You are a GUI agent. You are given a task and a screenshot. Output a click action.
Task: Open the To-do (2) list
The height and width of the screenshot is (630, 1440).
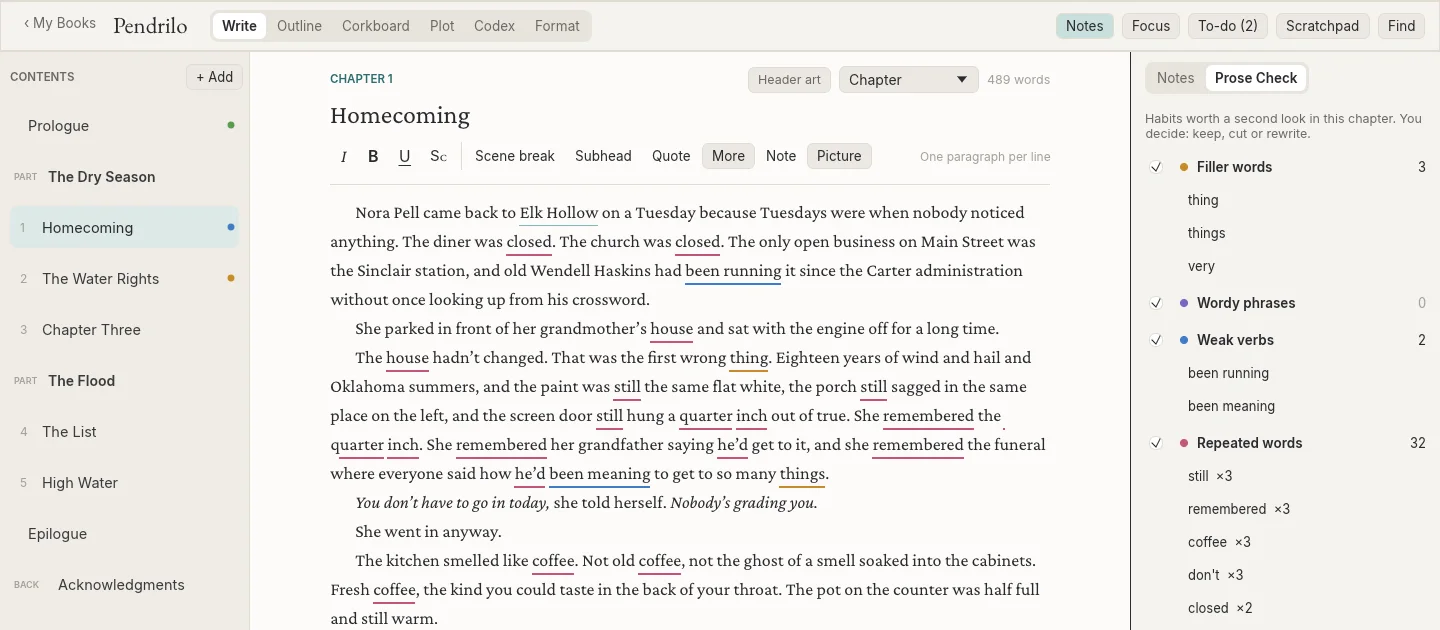[1228, 26]
